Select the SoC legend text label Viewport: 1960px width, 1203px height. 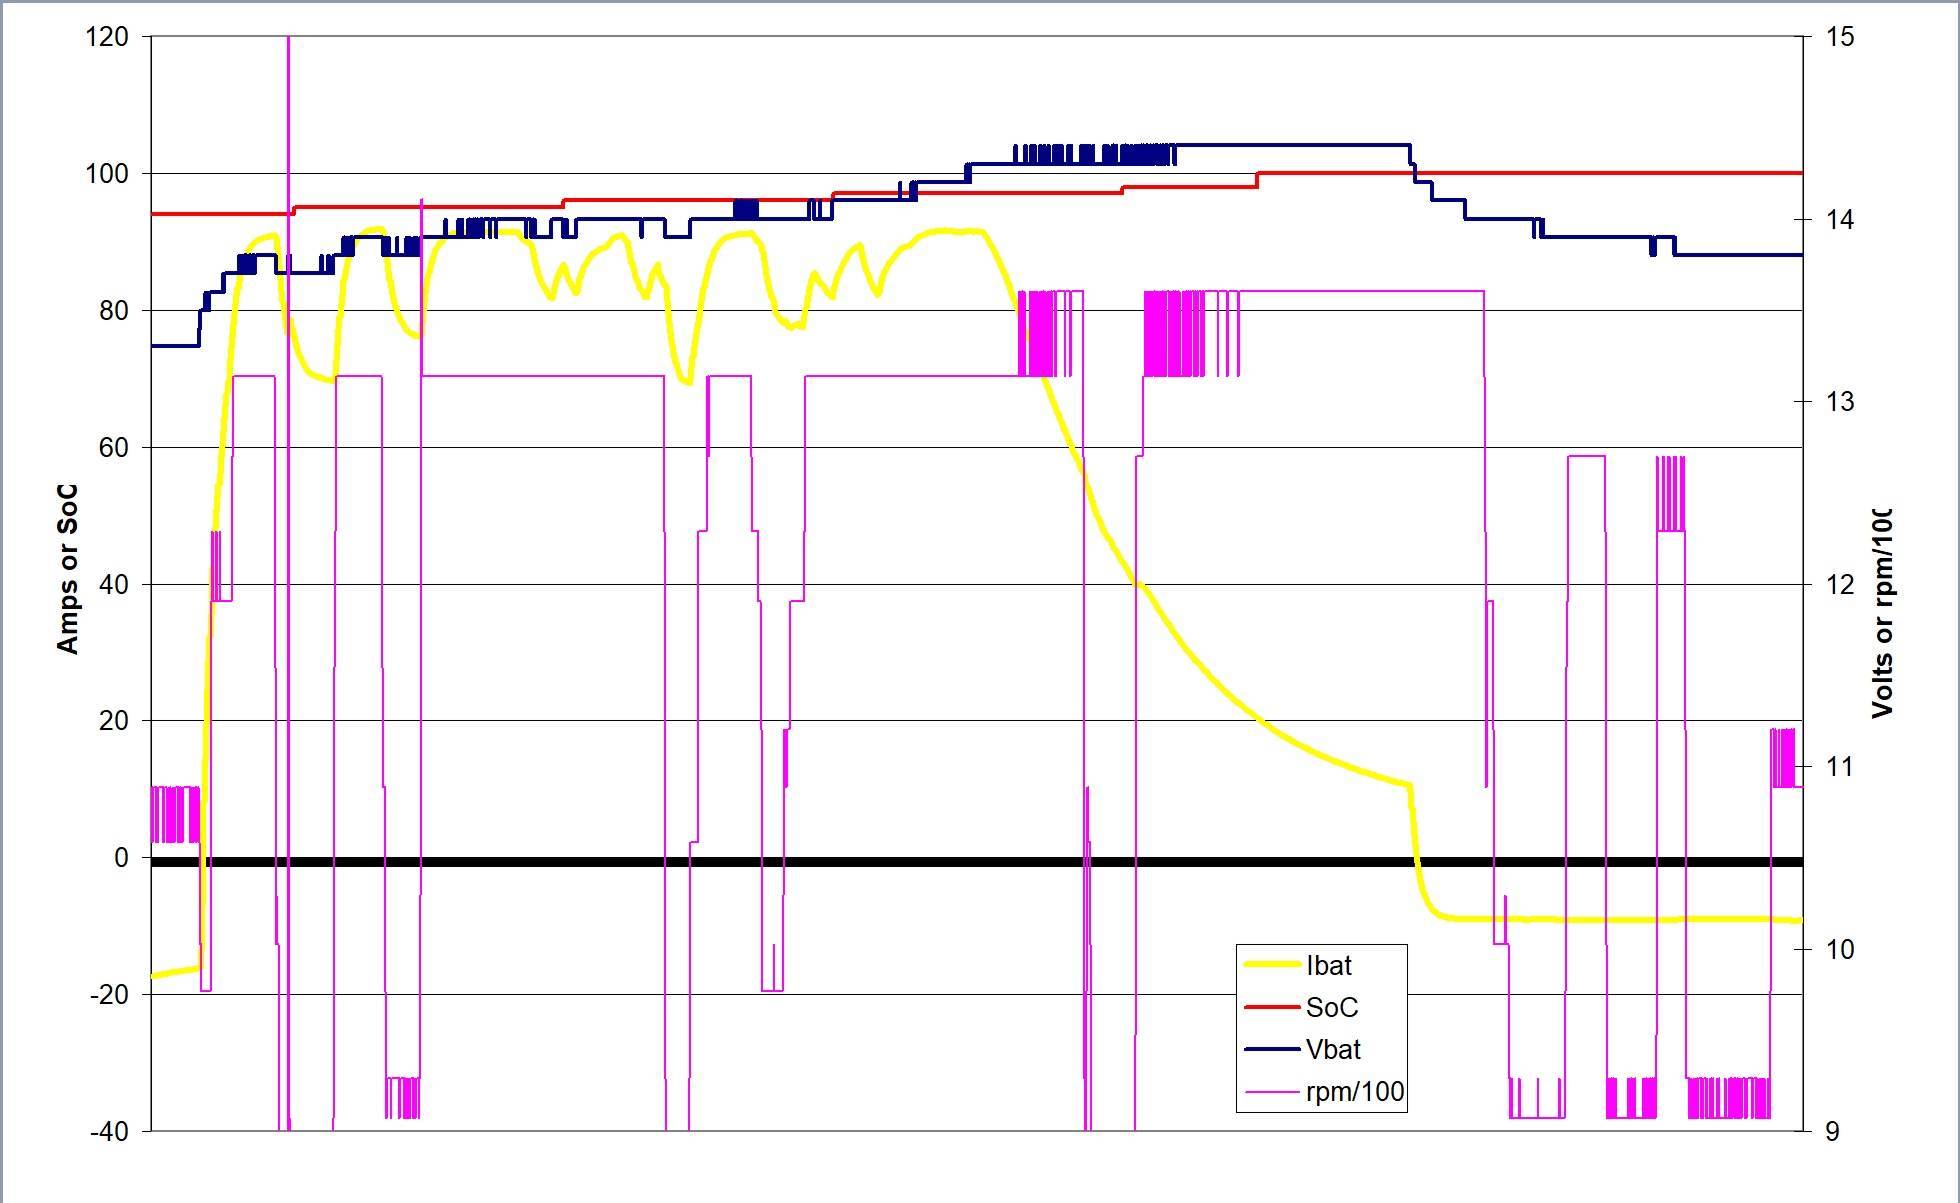click(1332, 1007)
